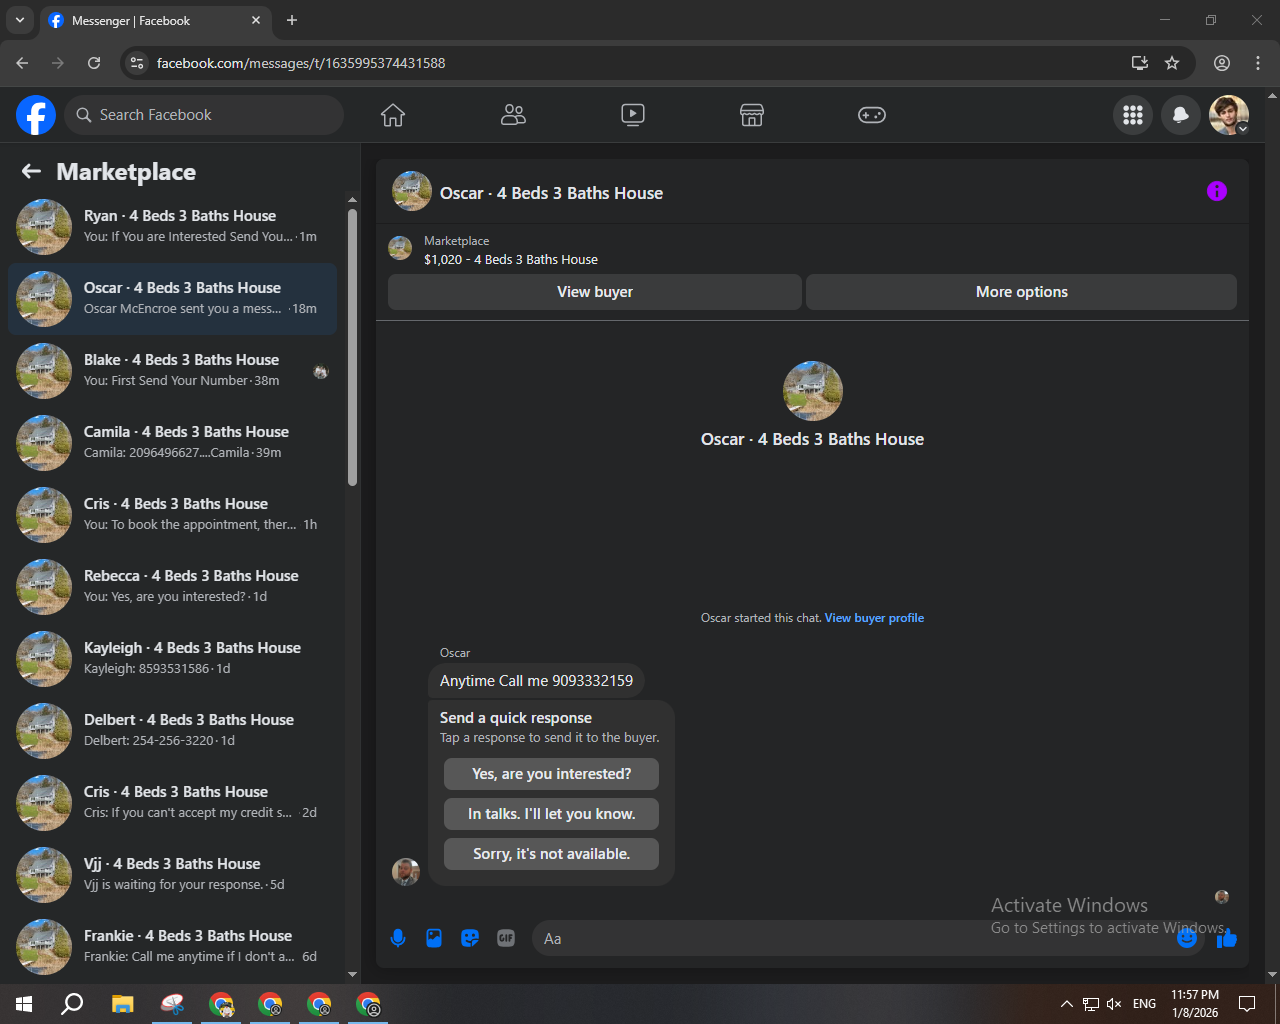
Task: Open site information icon in address bar
Action: point(138,63)
